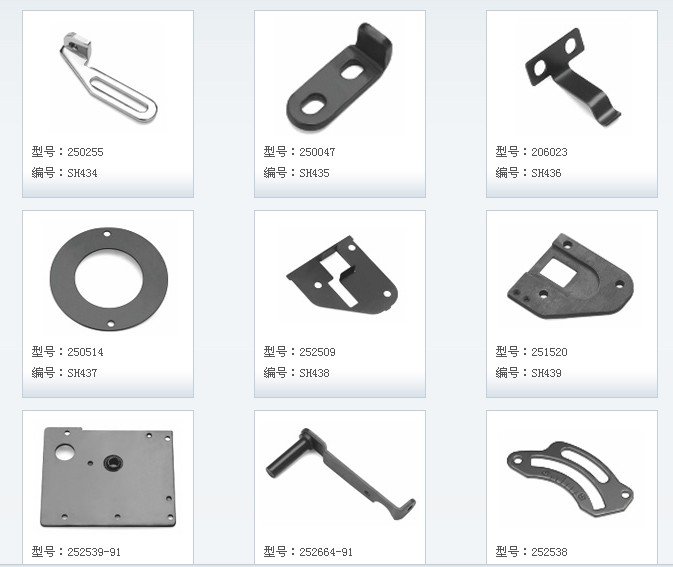View the black Z-shaped clip 206023
The image size is (673, 567).
pyautogui.click(x=573, y=77)
